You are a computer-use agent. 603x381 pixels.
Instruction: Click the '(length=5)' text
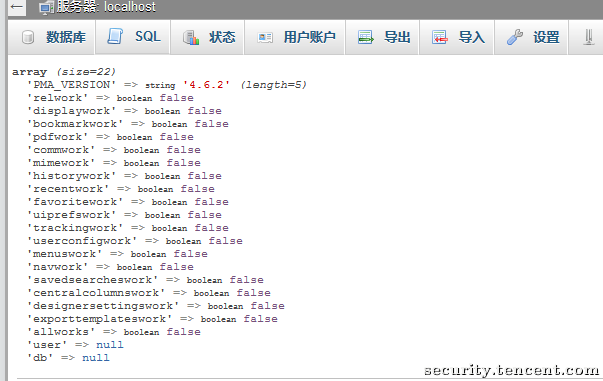pos(274,85)
